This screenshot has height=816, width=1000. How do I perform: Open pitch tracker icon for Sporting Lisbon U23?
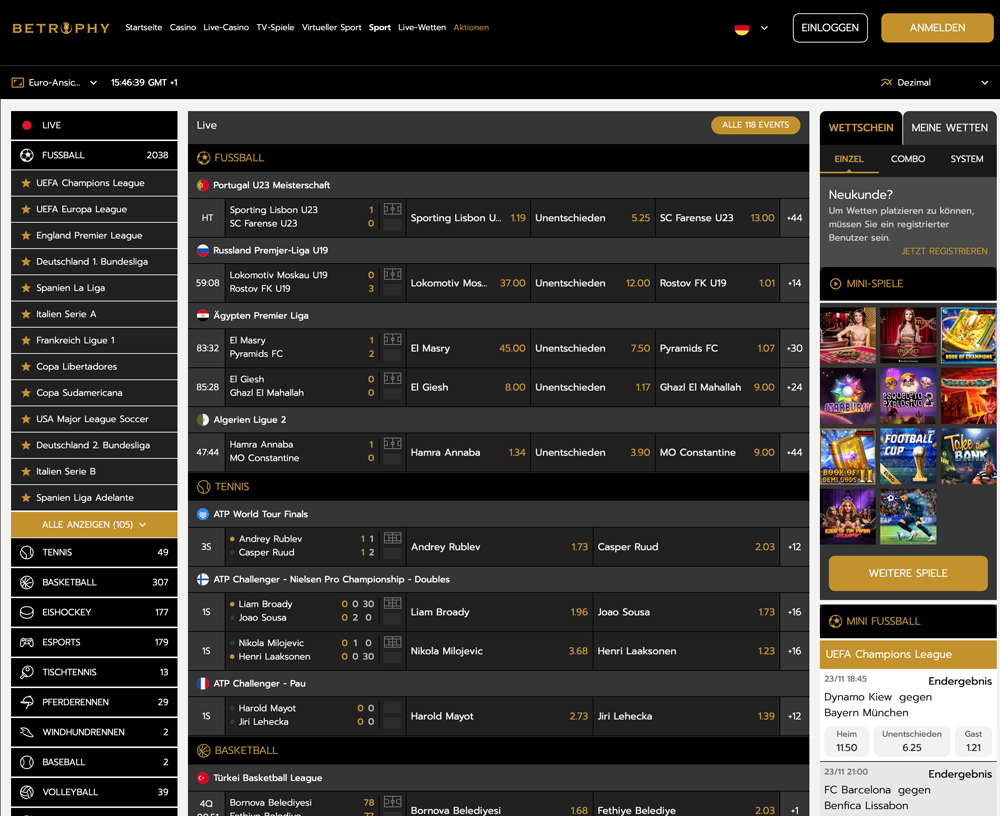click(392, 209)
